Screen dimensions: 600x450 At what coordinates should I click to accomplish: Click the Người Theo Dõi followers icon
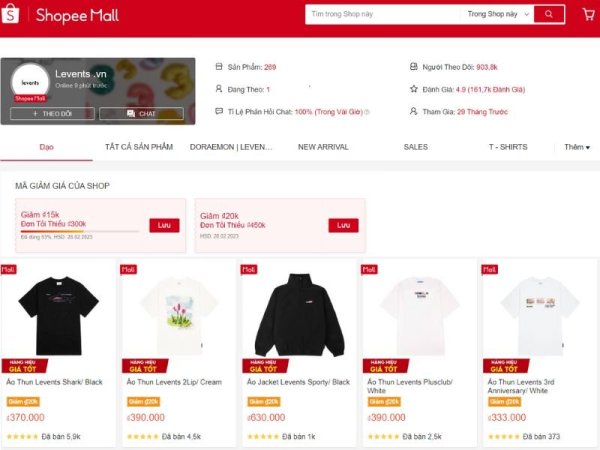click(414, 67)
